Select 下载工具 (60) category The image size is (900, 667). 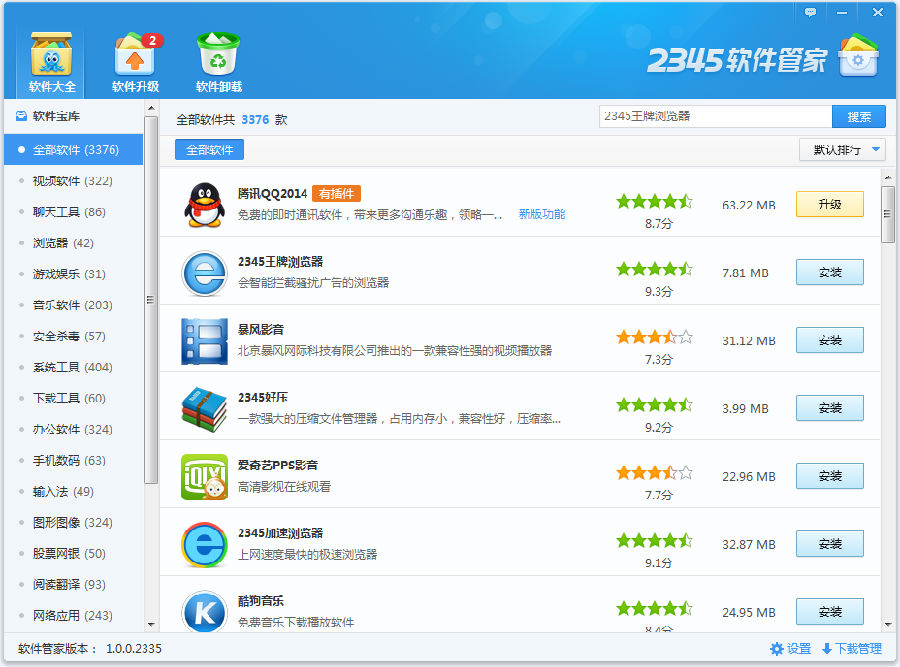click(73, 398)
